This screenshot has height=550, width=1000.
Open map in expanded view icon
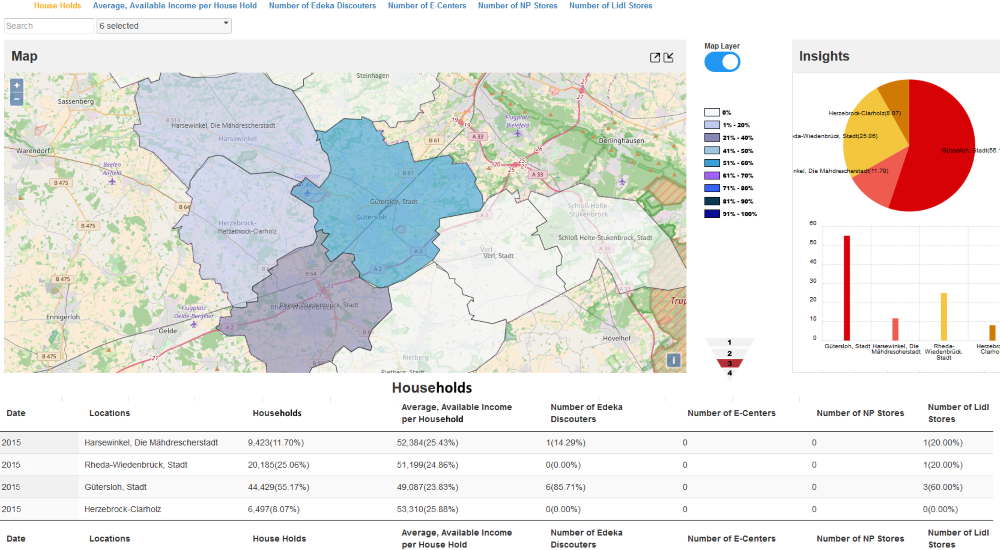tap(655, 57)
